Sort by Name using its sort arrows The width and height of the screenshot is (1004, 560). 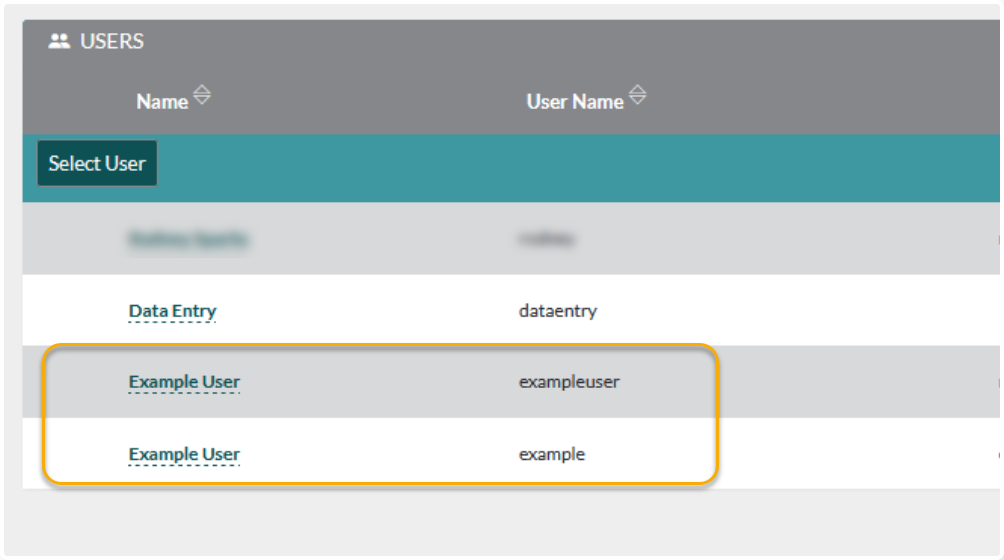[x=202, y=96]
